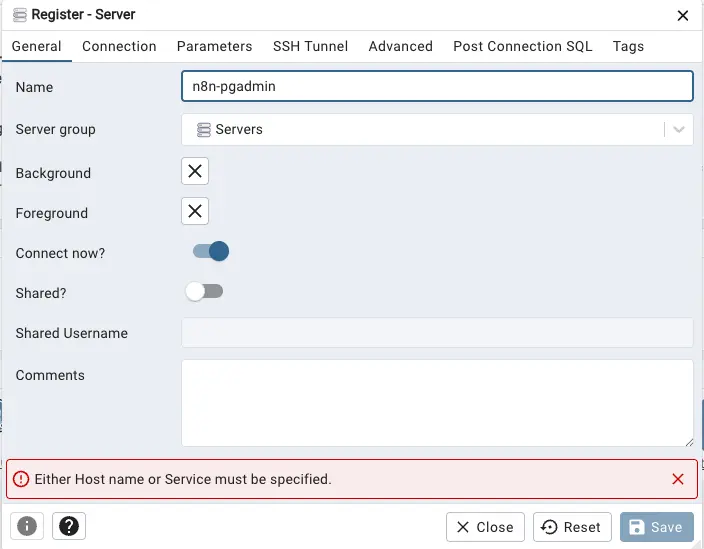Pick a Foreground color swatch
704x549 pixels.
click(x=195, y=211)
